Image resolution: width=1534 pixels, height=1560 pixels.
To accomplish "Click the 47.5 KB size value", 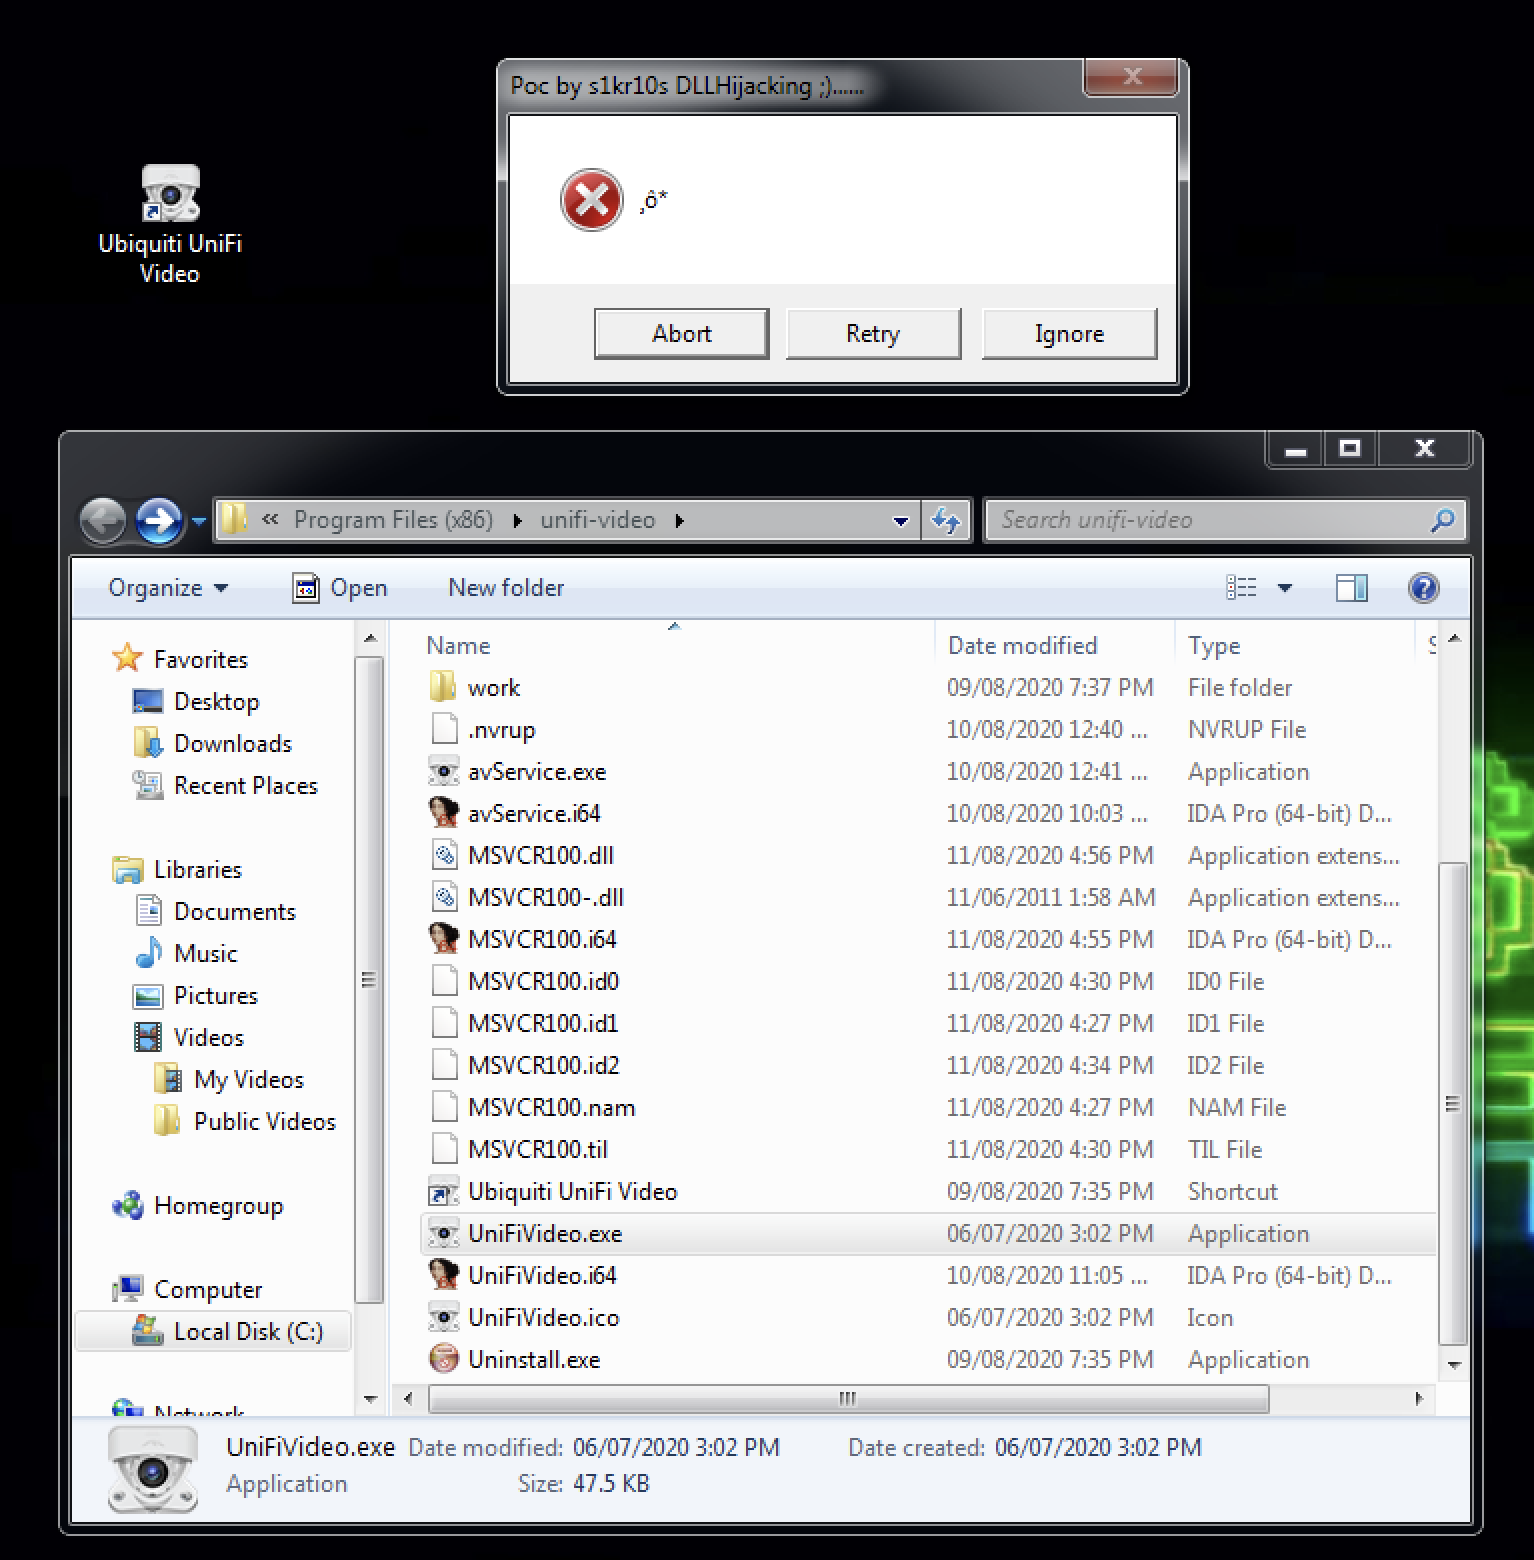I will [611, 1483].
